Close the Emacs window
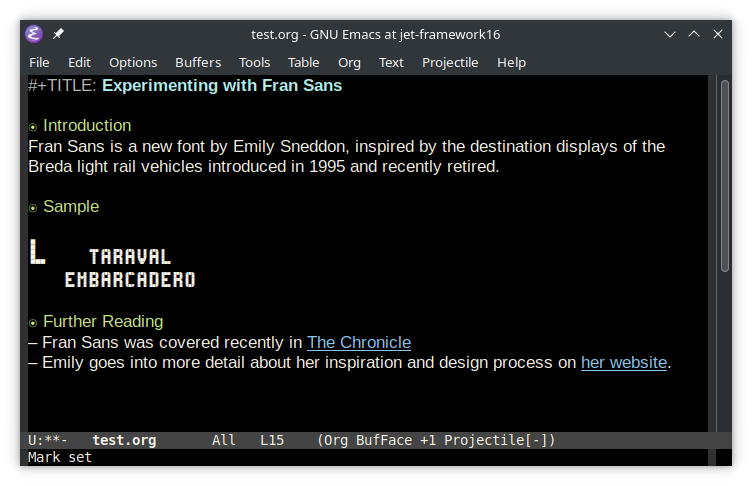This screenshot has height=486, width=752. (x=718, y=34)
